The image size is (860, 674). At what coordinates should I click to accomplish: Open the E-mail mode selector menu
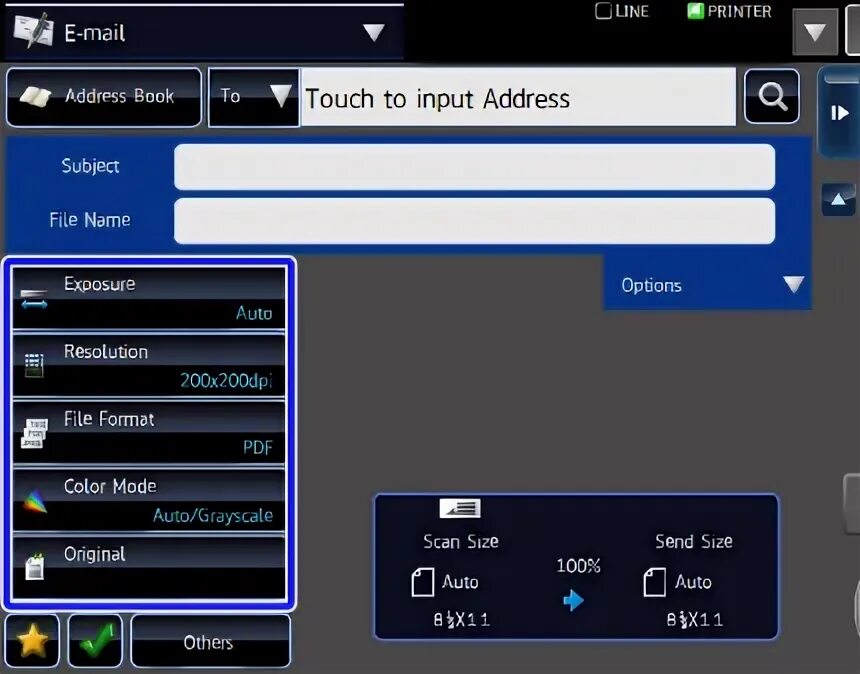[200, 31]
